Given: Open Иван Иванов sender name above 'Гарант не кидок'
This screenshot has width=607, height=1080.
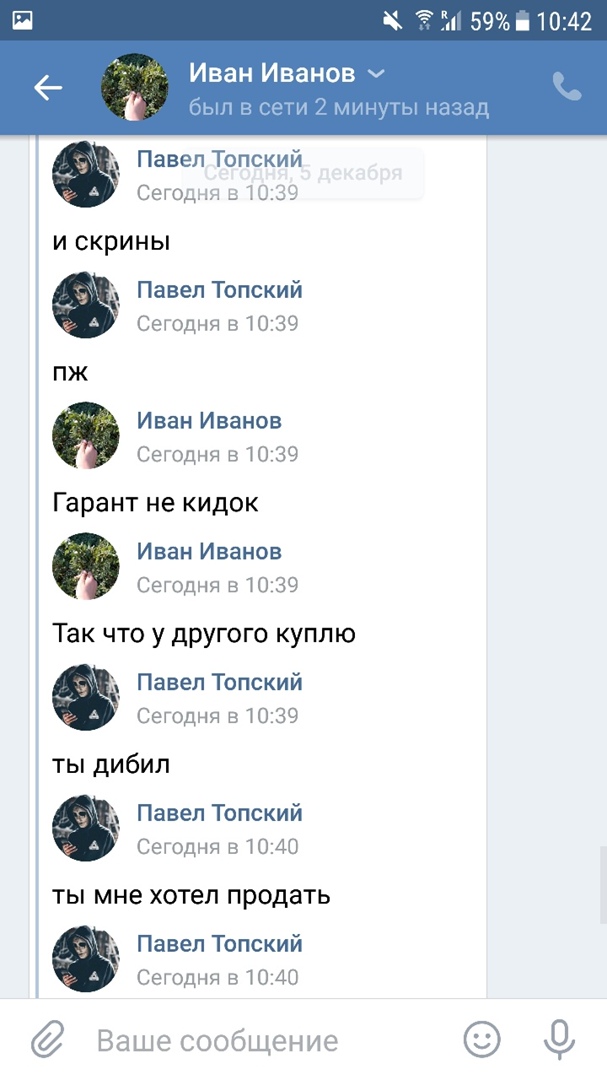Looking at the screenshot, I should click(x=209, y=421).
